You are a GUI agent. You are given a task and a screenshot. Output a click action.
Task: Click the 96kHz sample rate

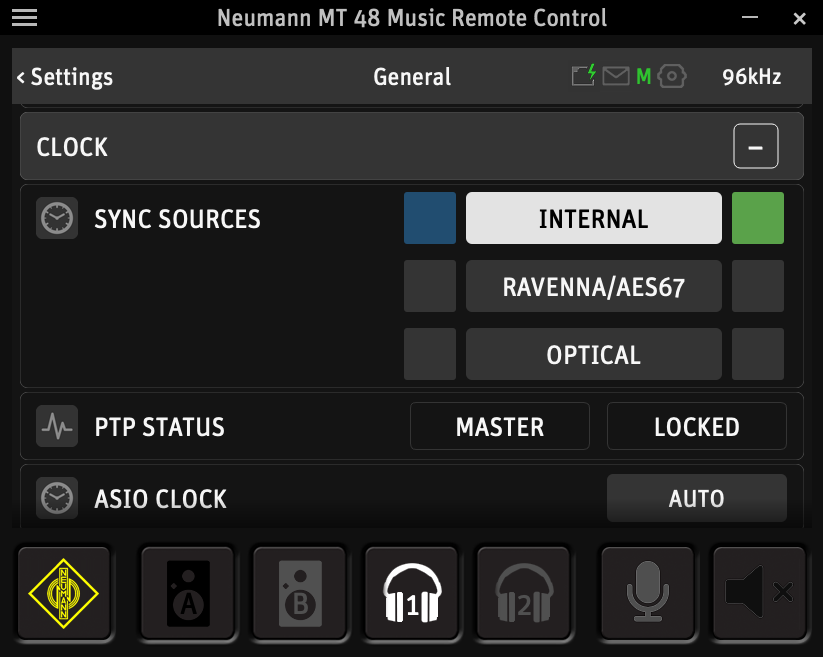coord(752,77)
